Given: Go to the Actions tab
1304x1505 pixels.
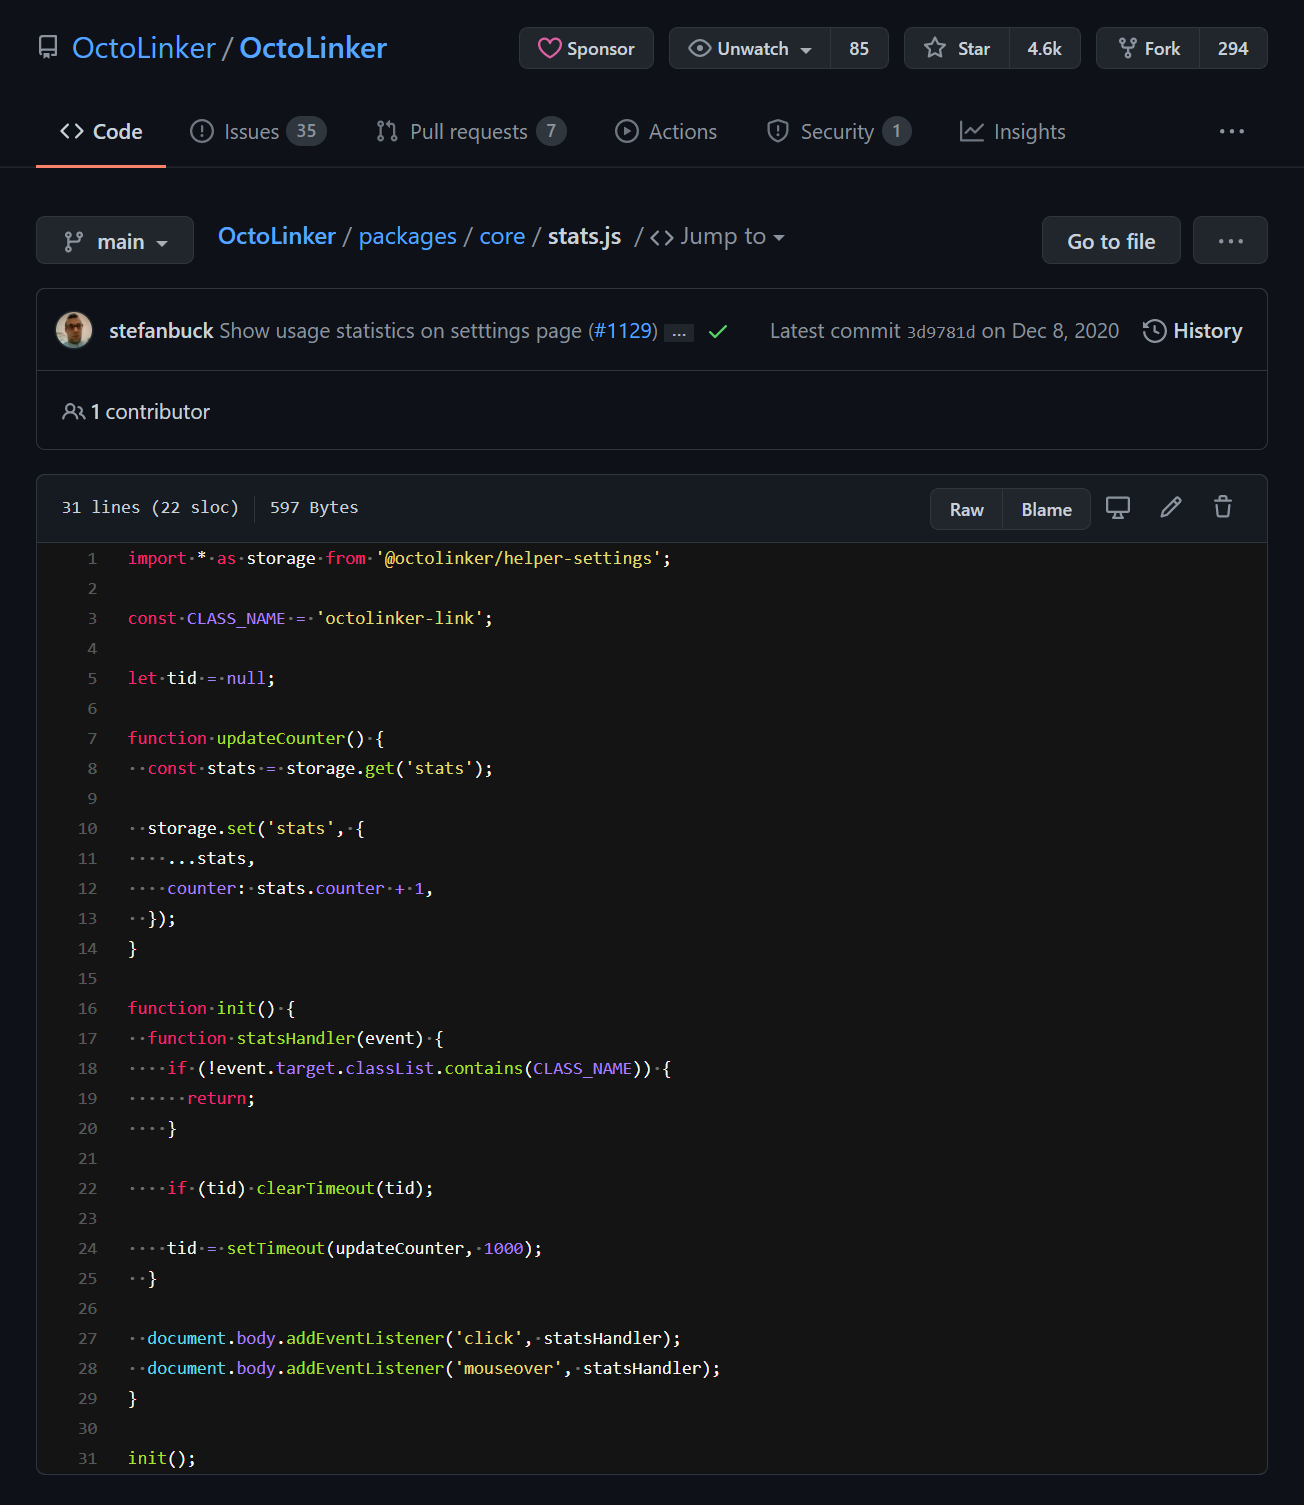Looking at the screenshot, I should 666,131.
